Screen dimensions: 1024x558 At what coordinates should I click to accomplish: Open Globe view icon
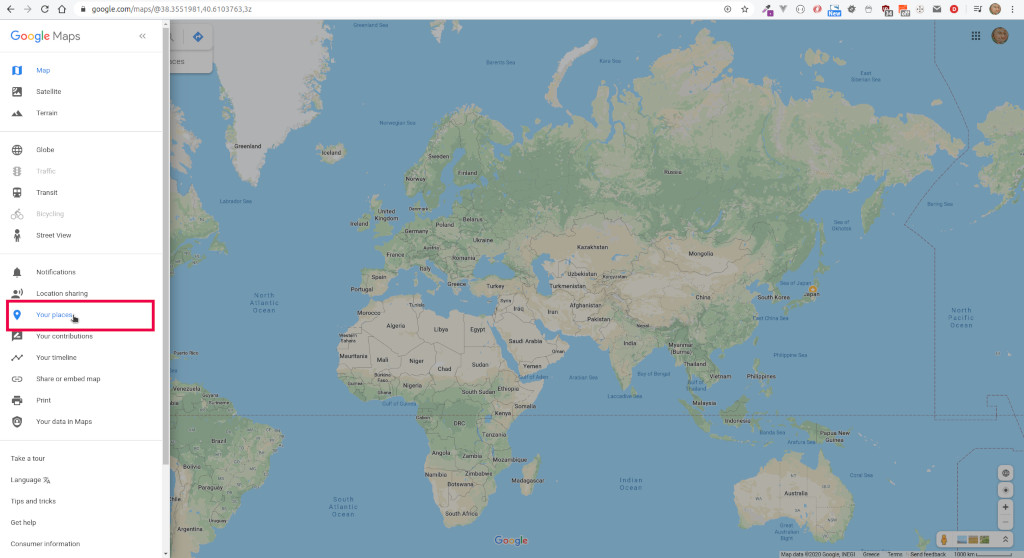[x=17, y=150]
